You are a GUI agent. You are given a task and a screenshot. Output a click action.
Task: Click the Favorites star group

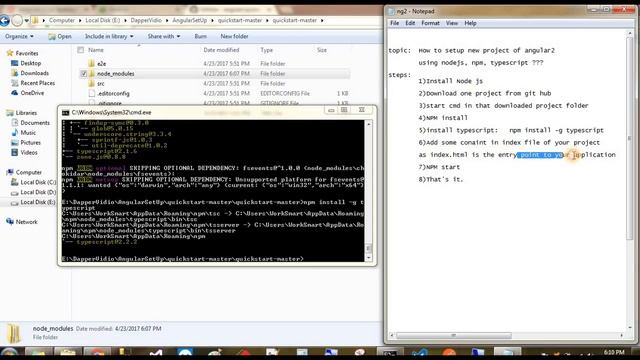coord(27,53)
